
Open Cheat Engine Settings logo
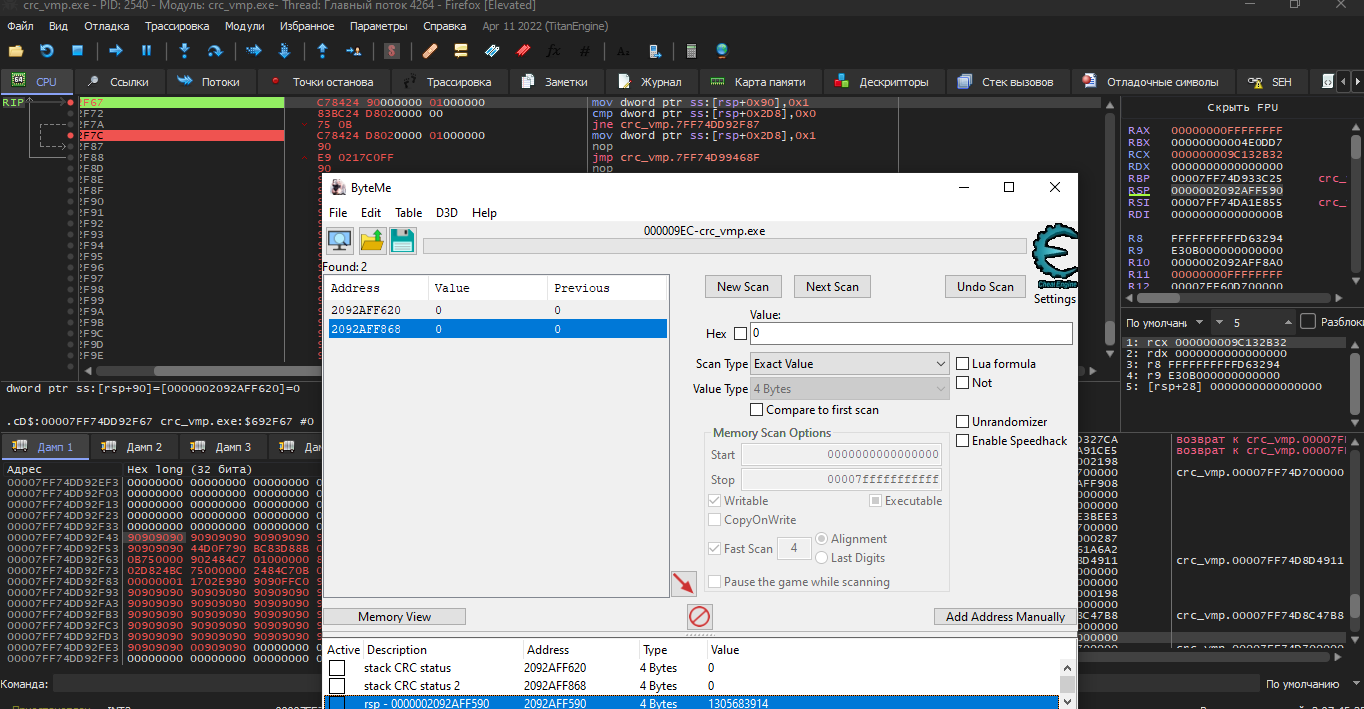point(1054,257)
